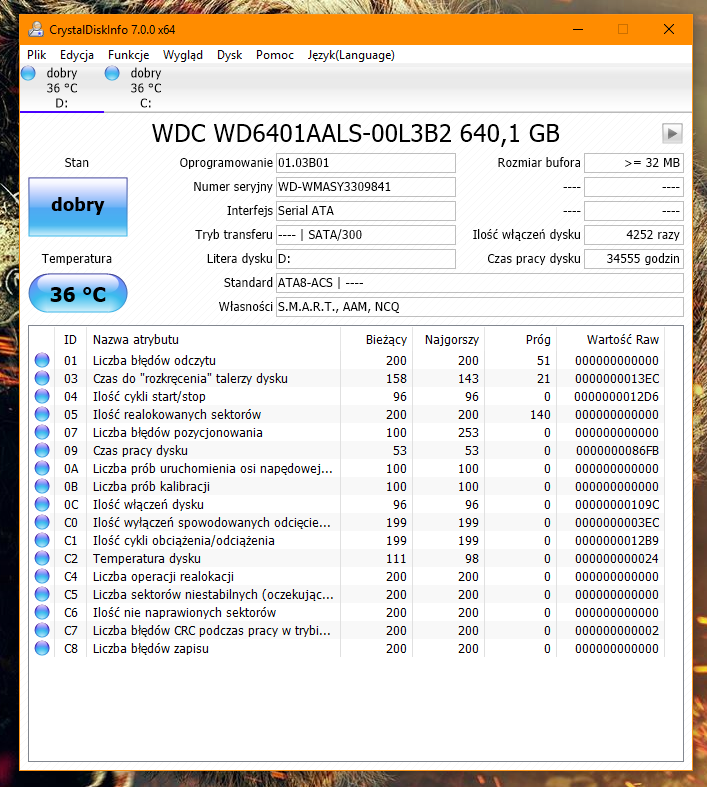The height and width of the screenshot is (802, 716).
Task: Click the status orb for attribute C2
Action: [x=42, y=559]
